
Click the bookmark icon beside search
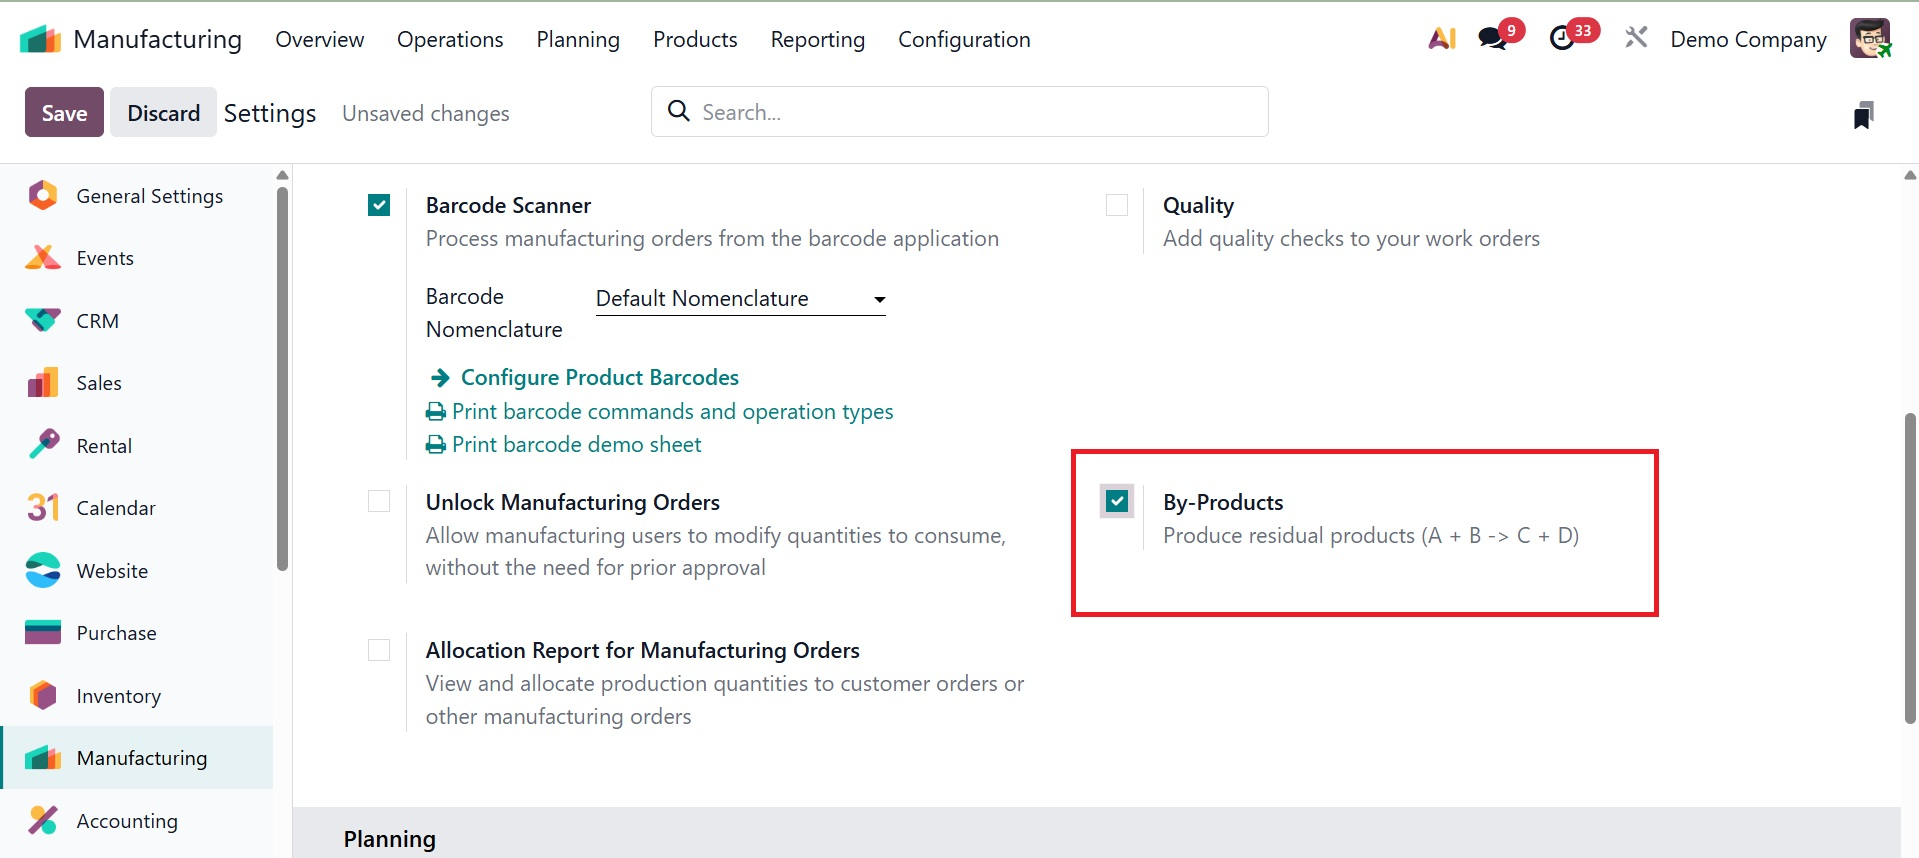point(1863,115)
